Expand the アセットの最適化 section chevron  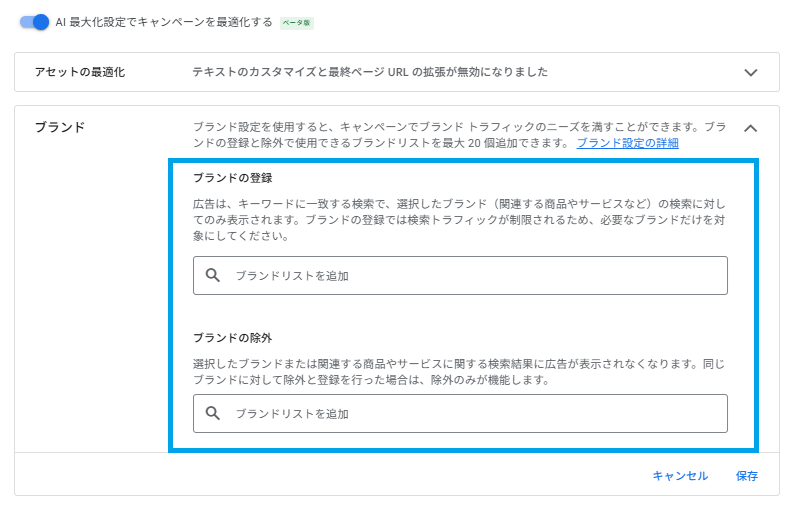pos(750,72)
